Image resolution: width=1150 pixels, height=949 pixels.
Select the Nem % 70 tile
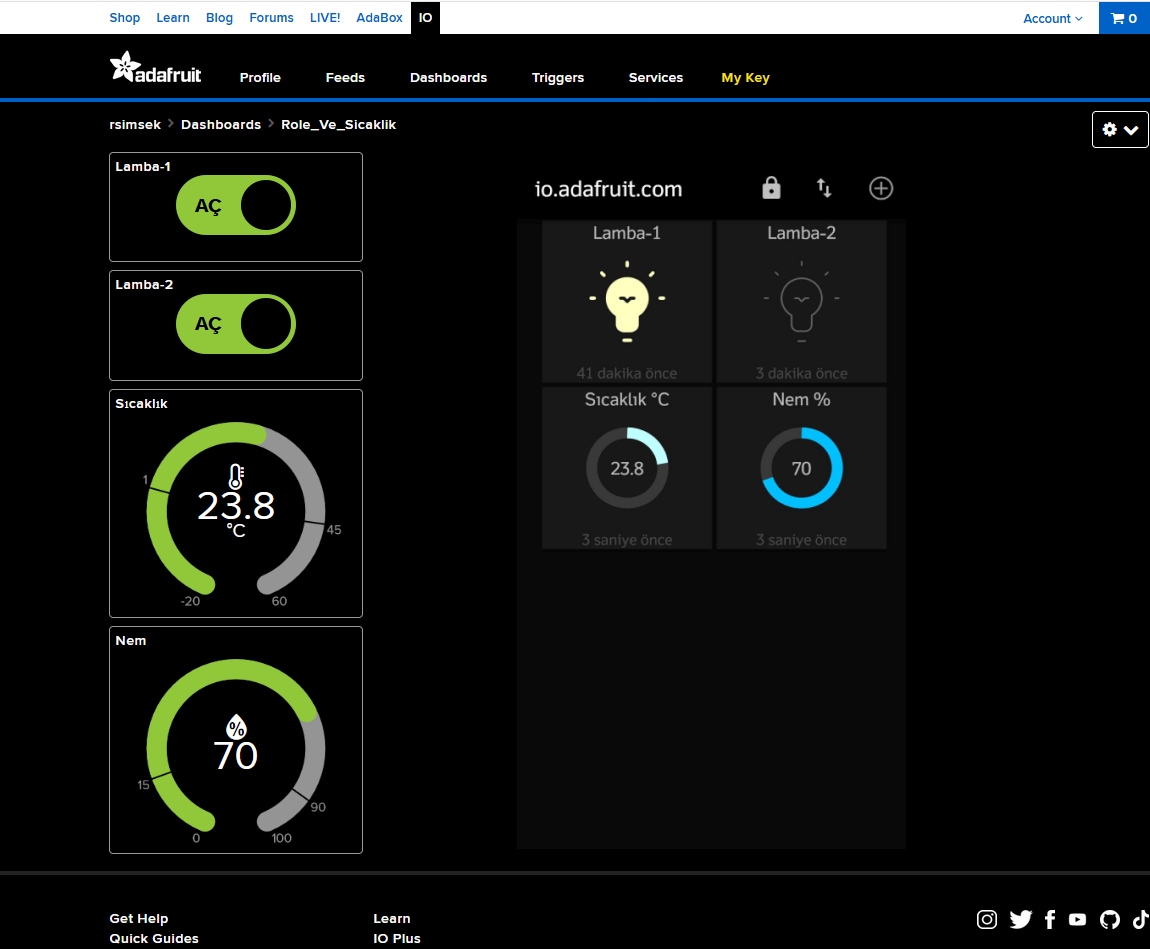[x=802, y=468]
